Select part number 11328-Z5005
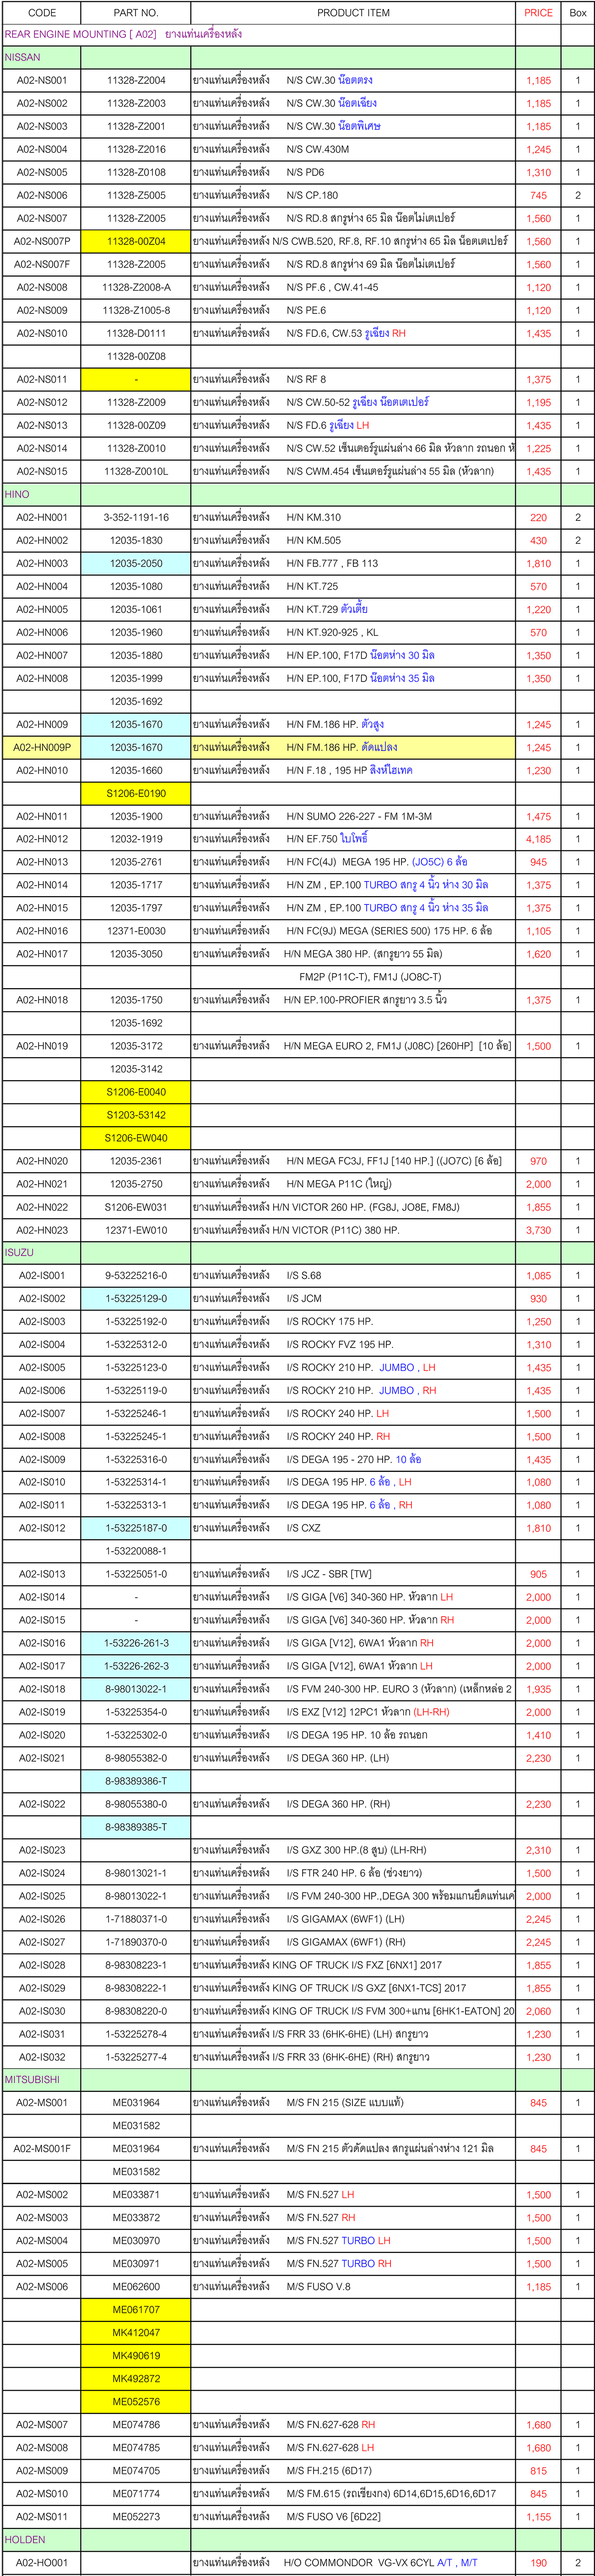The image size is (595, 2576). tap(136, 195)
